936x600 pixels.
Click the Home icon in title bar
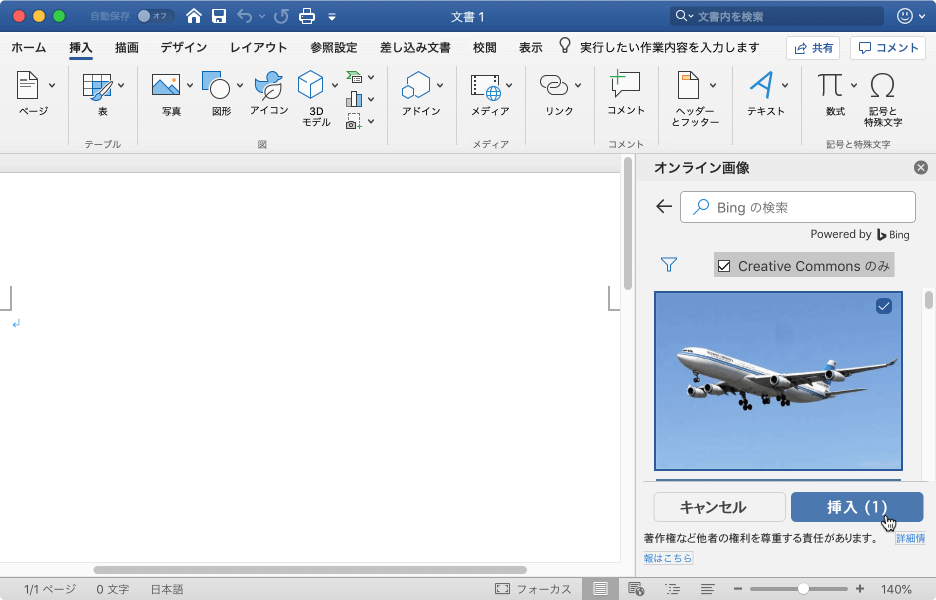pyautogui.click(x=193, y=16)
